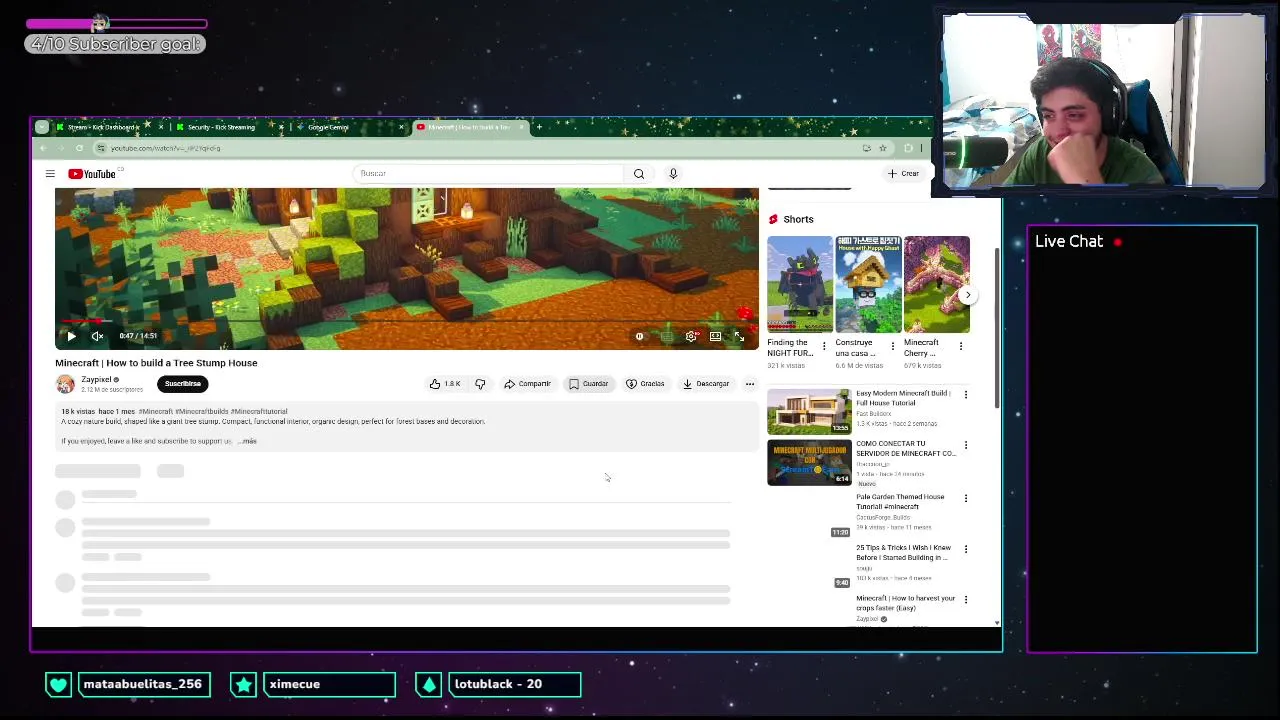This screenshot has width=1280, height=720.
Task: Open options for Easy Modern Minecraft Build
Action: 965,394
